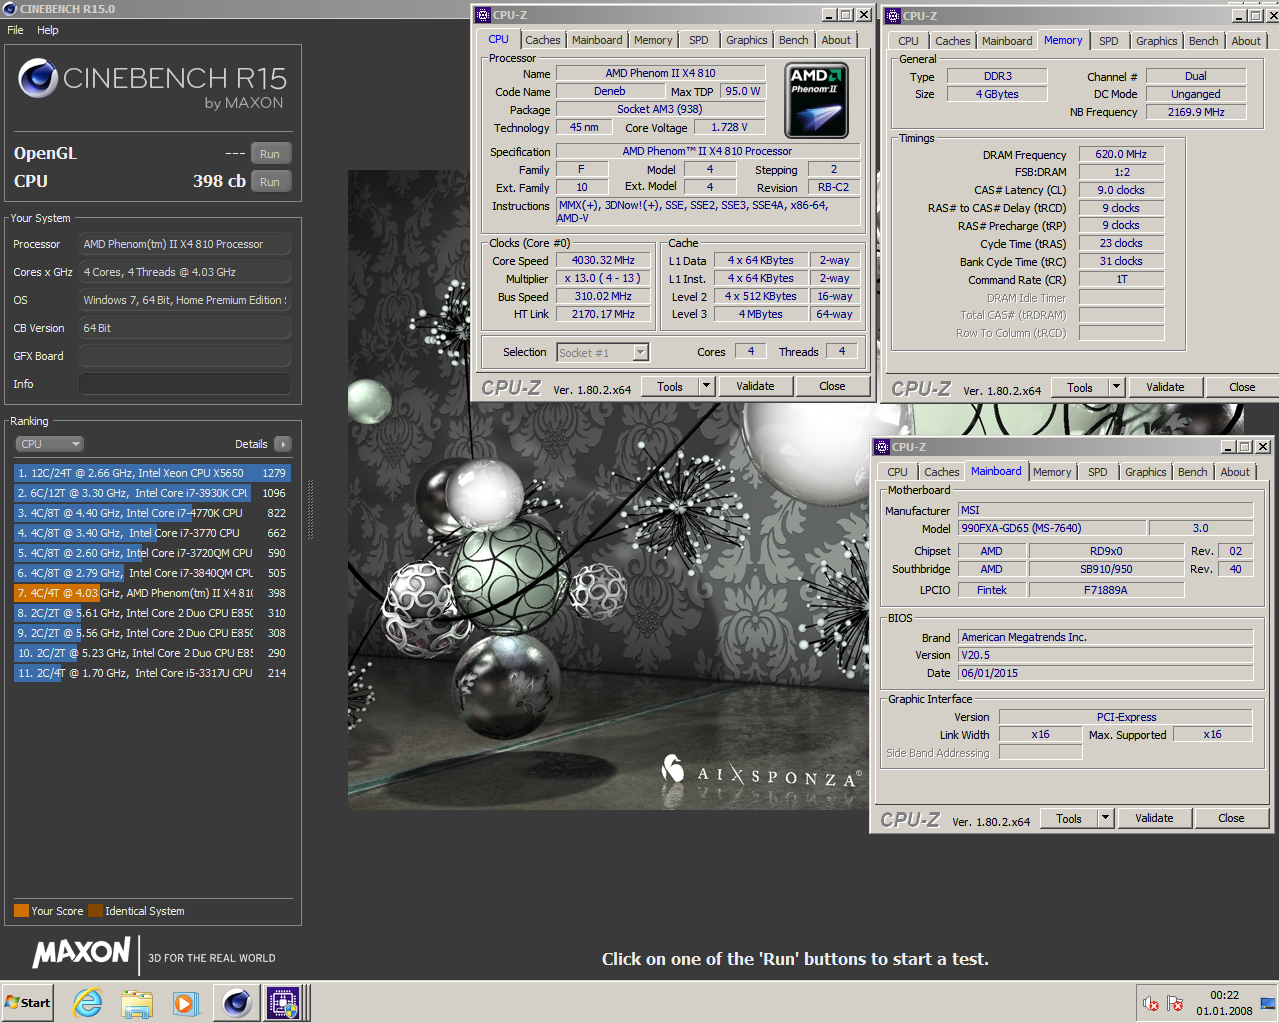Click Validate in Mainboard CPU-Z window

point(1154,819)
